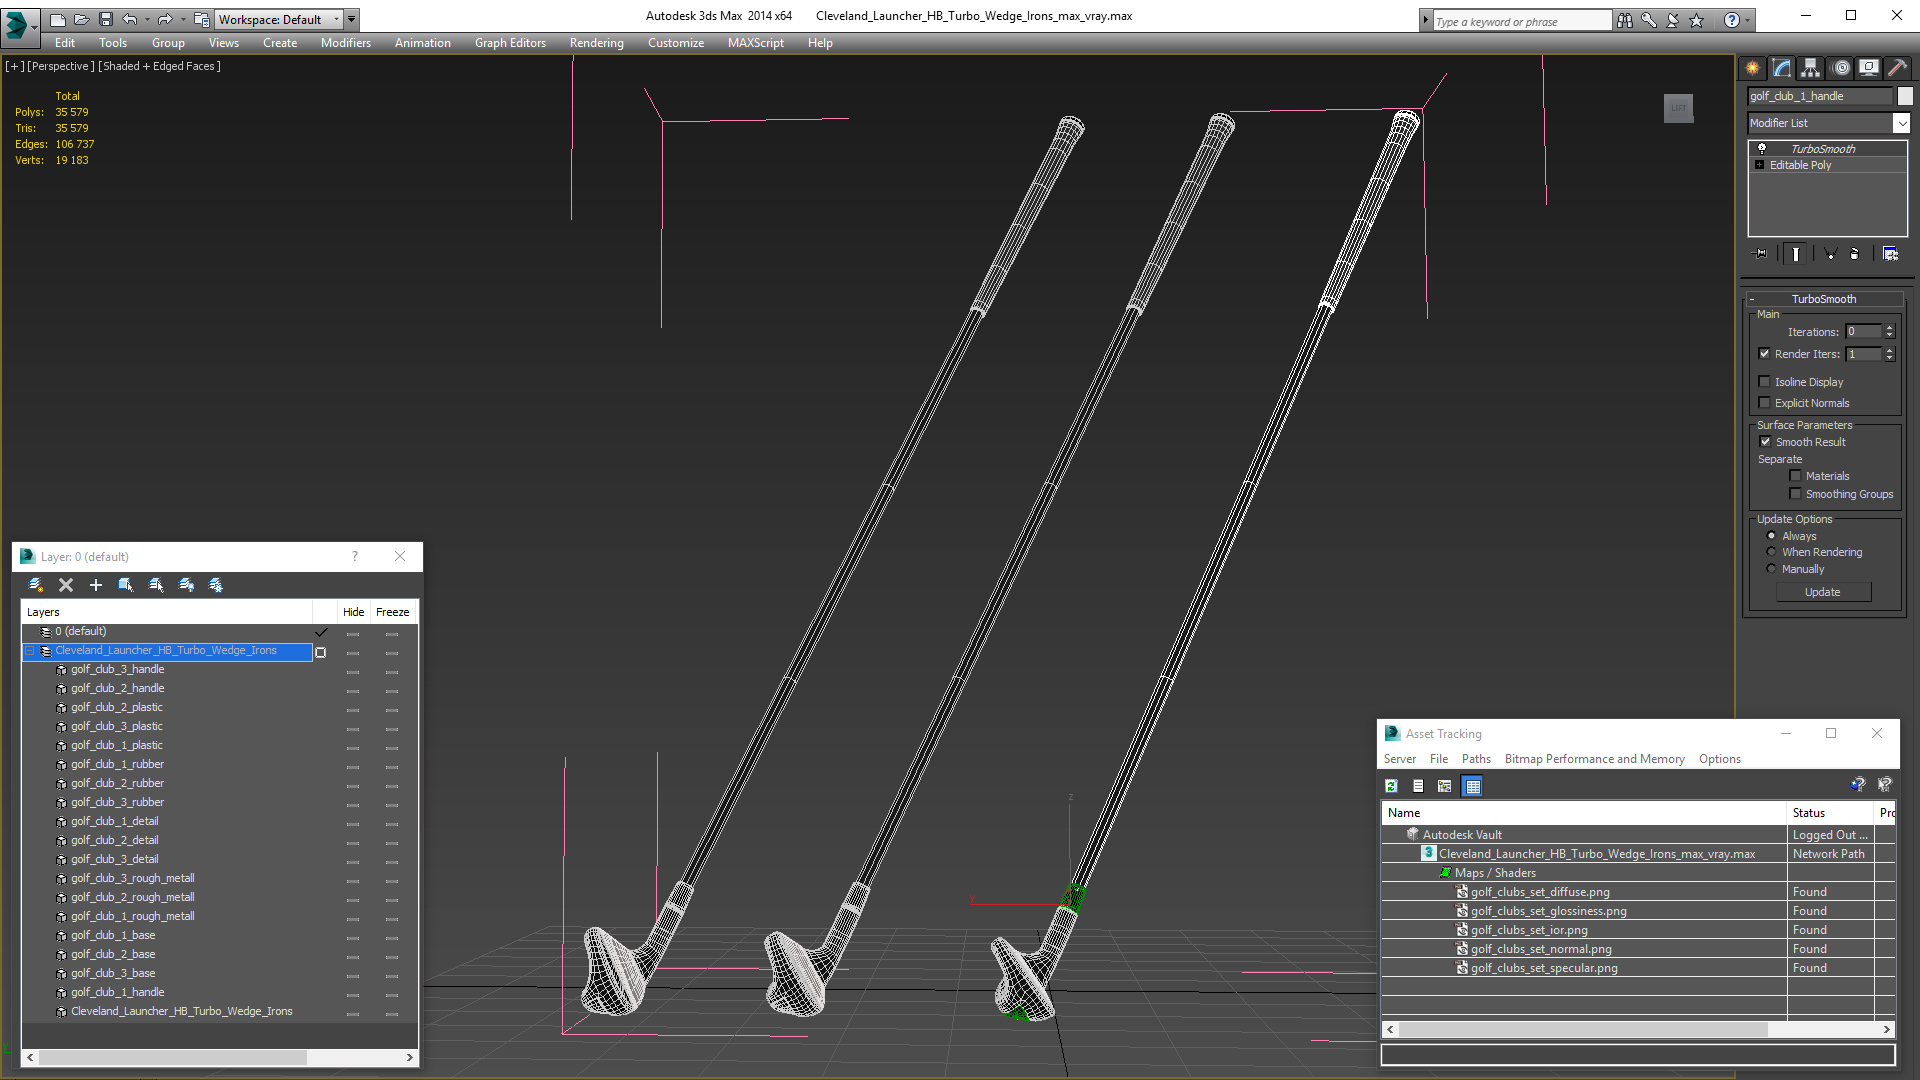Click the object color swatch beside name field
The image size is (1920, 1080).
tap(1905, 96)
